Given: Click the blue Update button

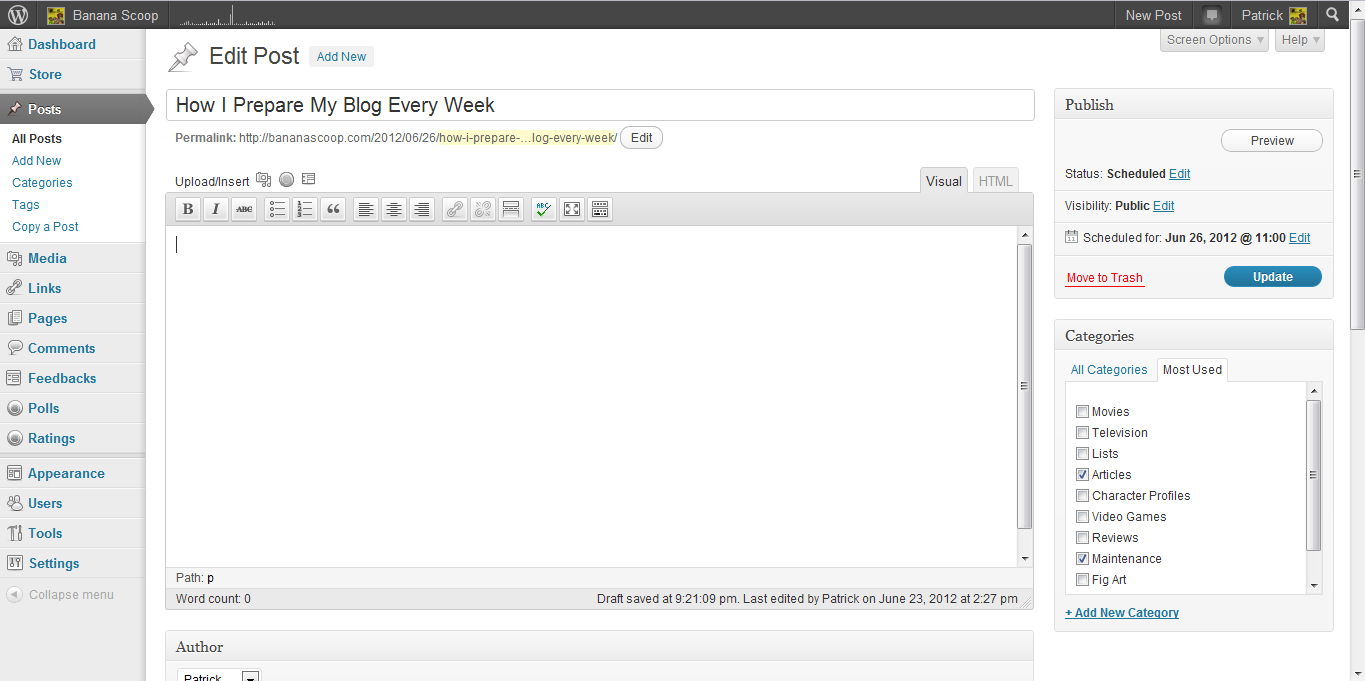Looking at the screenshot, I should [x=1272, y=277].
